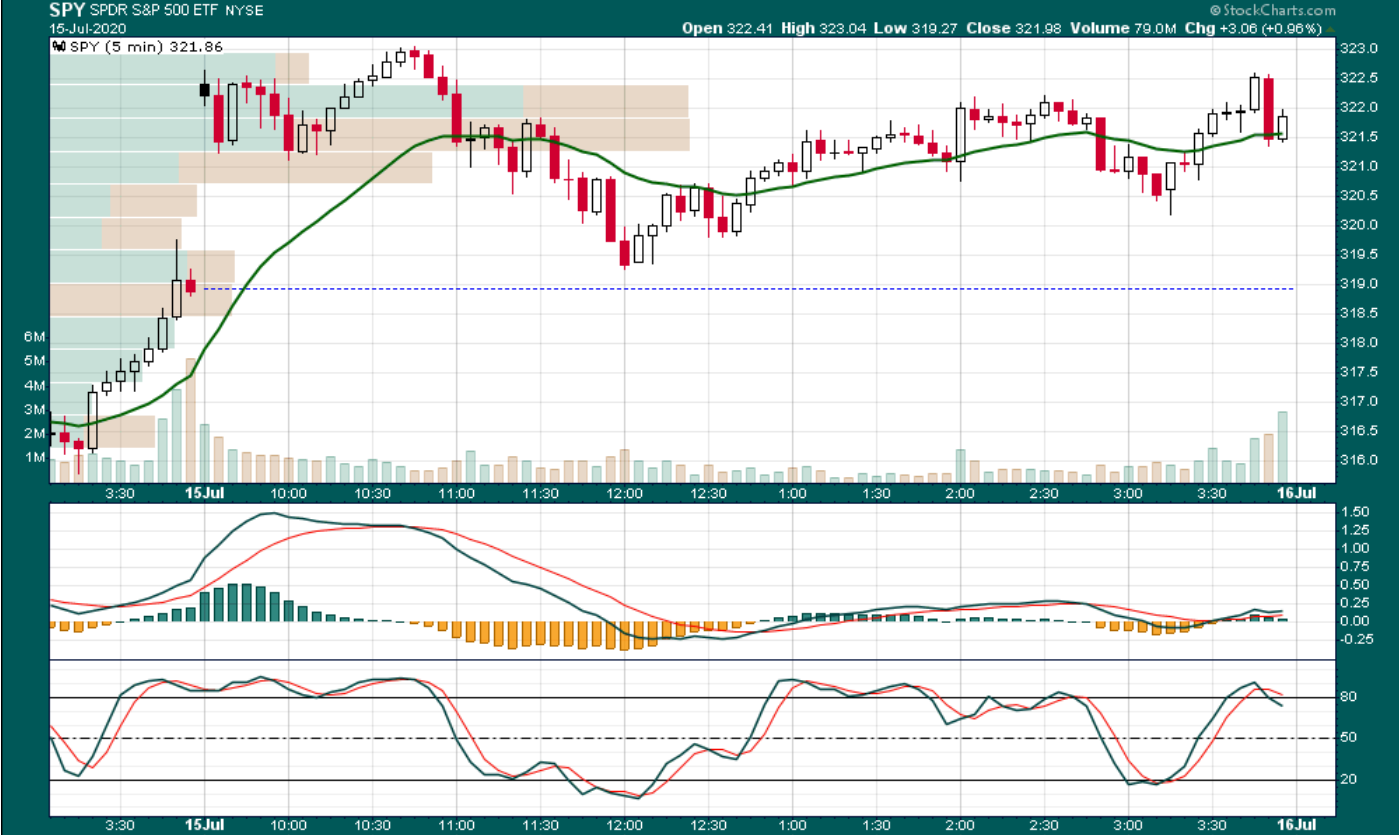The height and width of the screenshot is (835, 1399).
Task: Click the 0.50 MACD axis label
Action: [x=1355, y=585]
